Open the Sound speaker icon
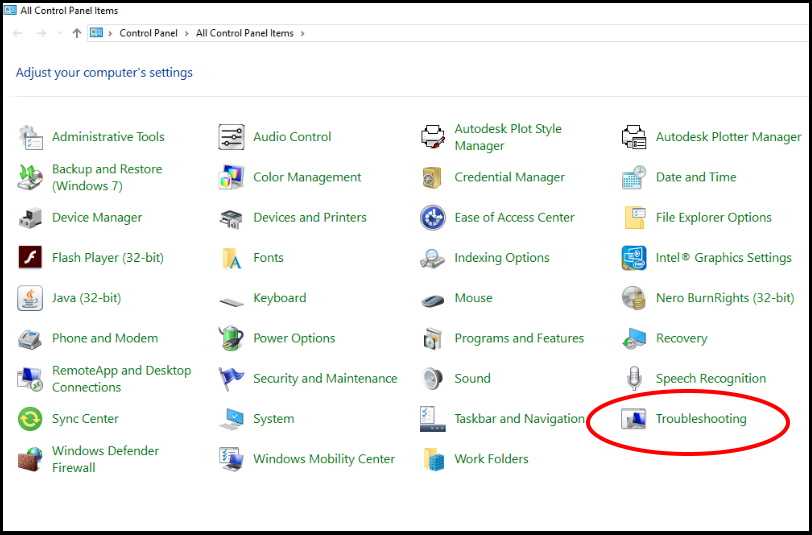Viewport: 812px width, 535px height. (432, 379)
